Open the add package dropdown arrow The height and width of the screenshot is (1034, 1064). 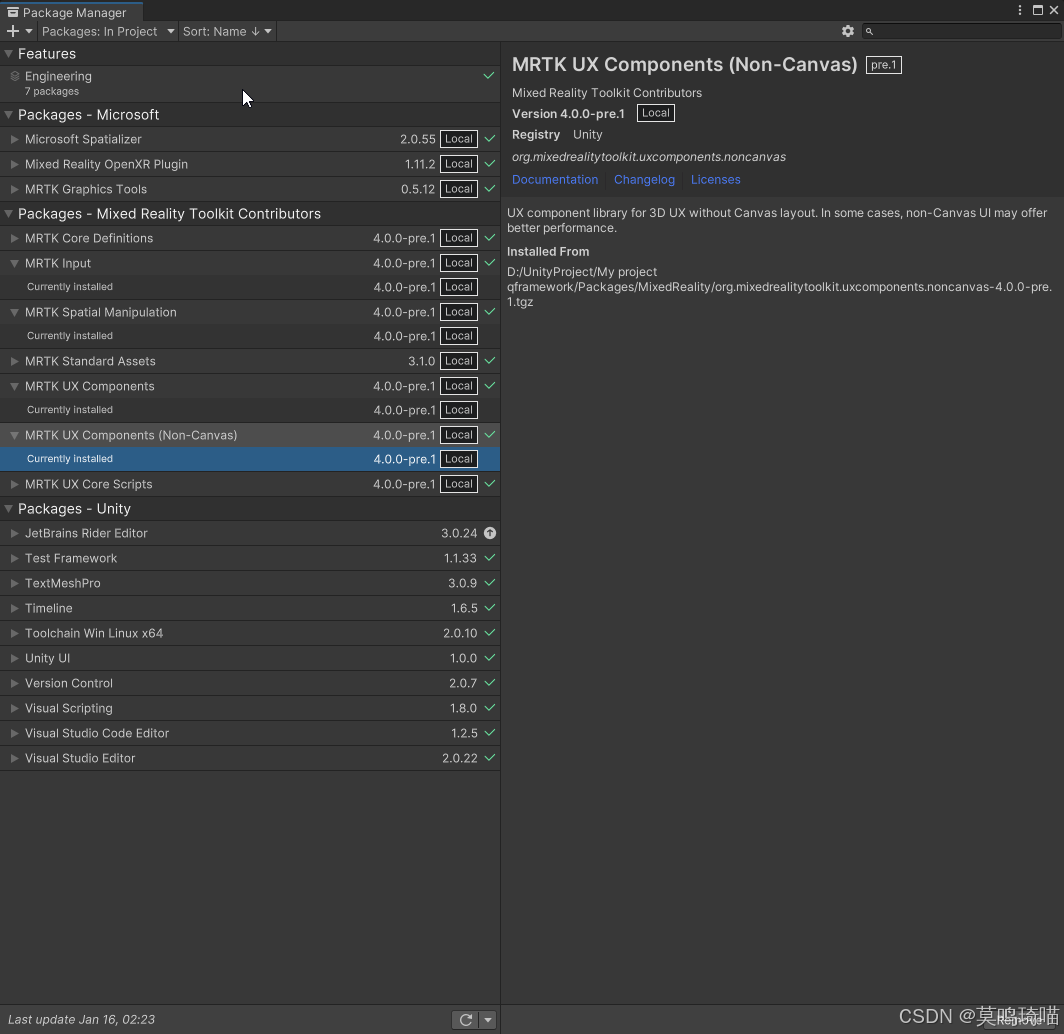[28, 31]
